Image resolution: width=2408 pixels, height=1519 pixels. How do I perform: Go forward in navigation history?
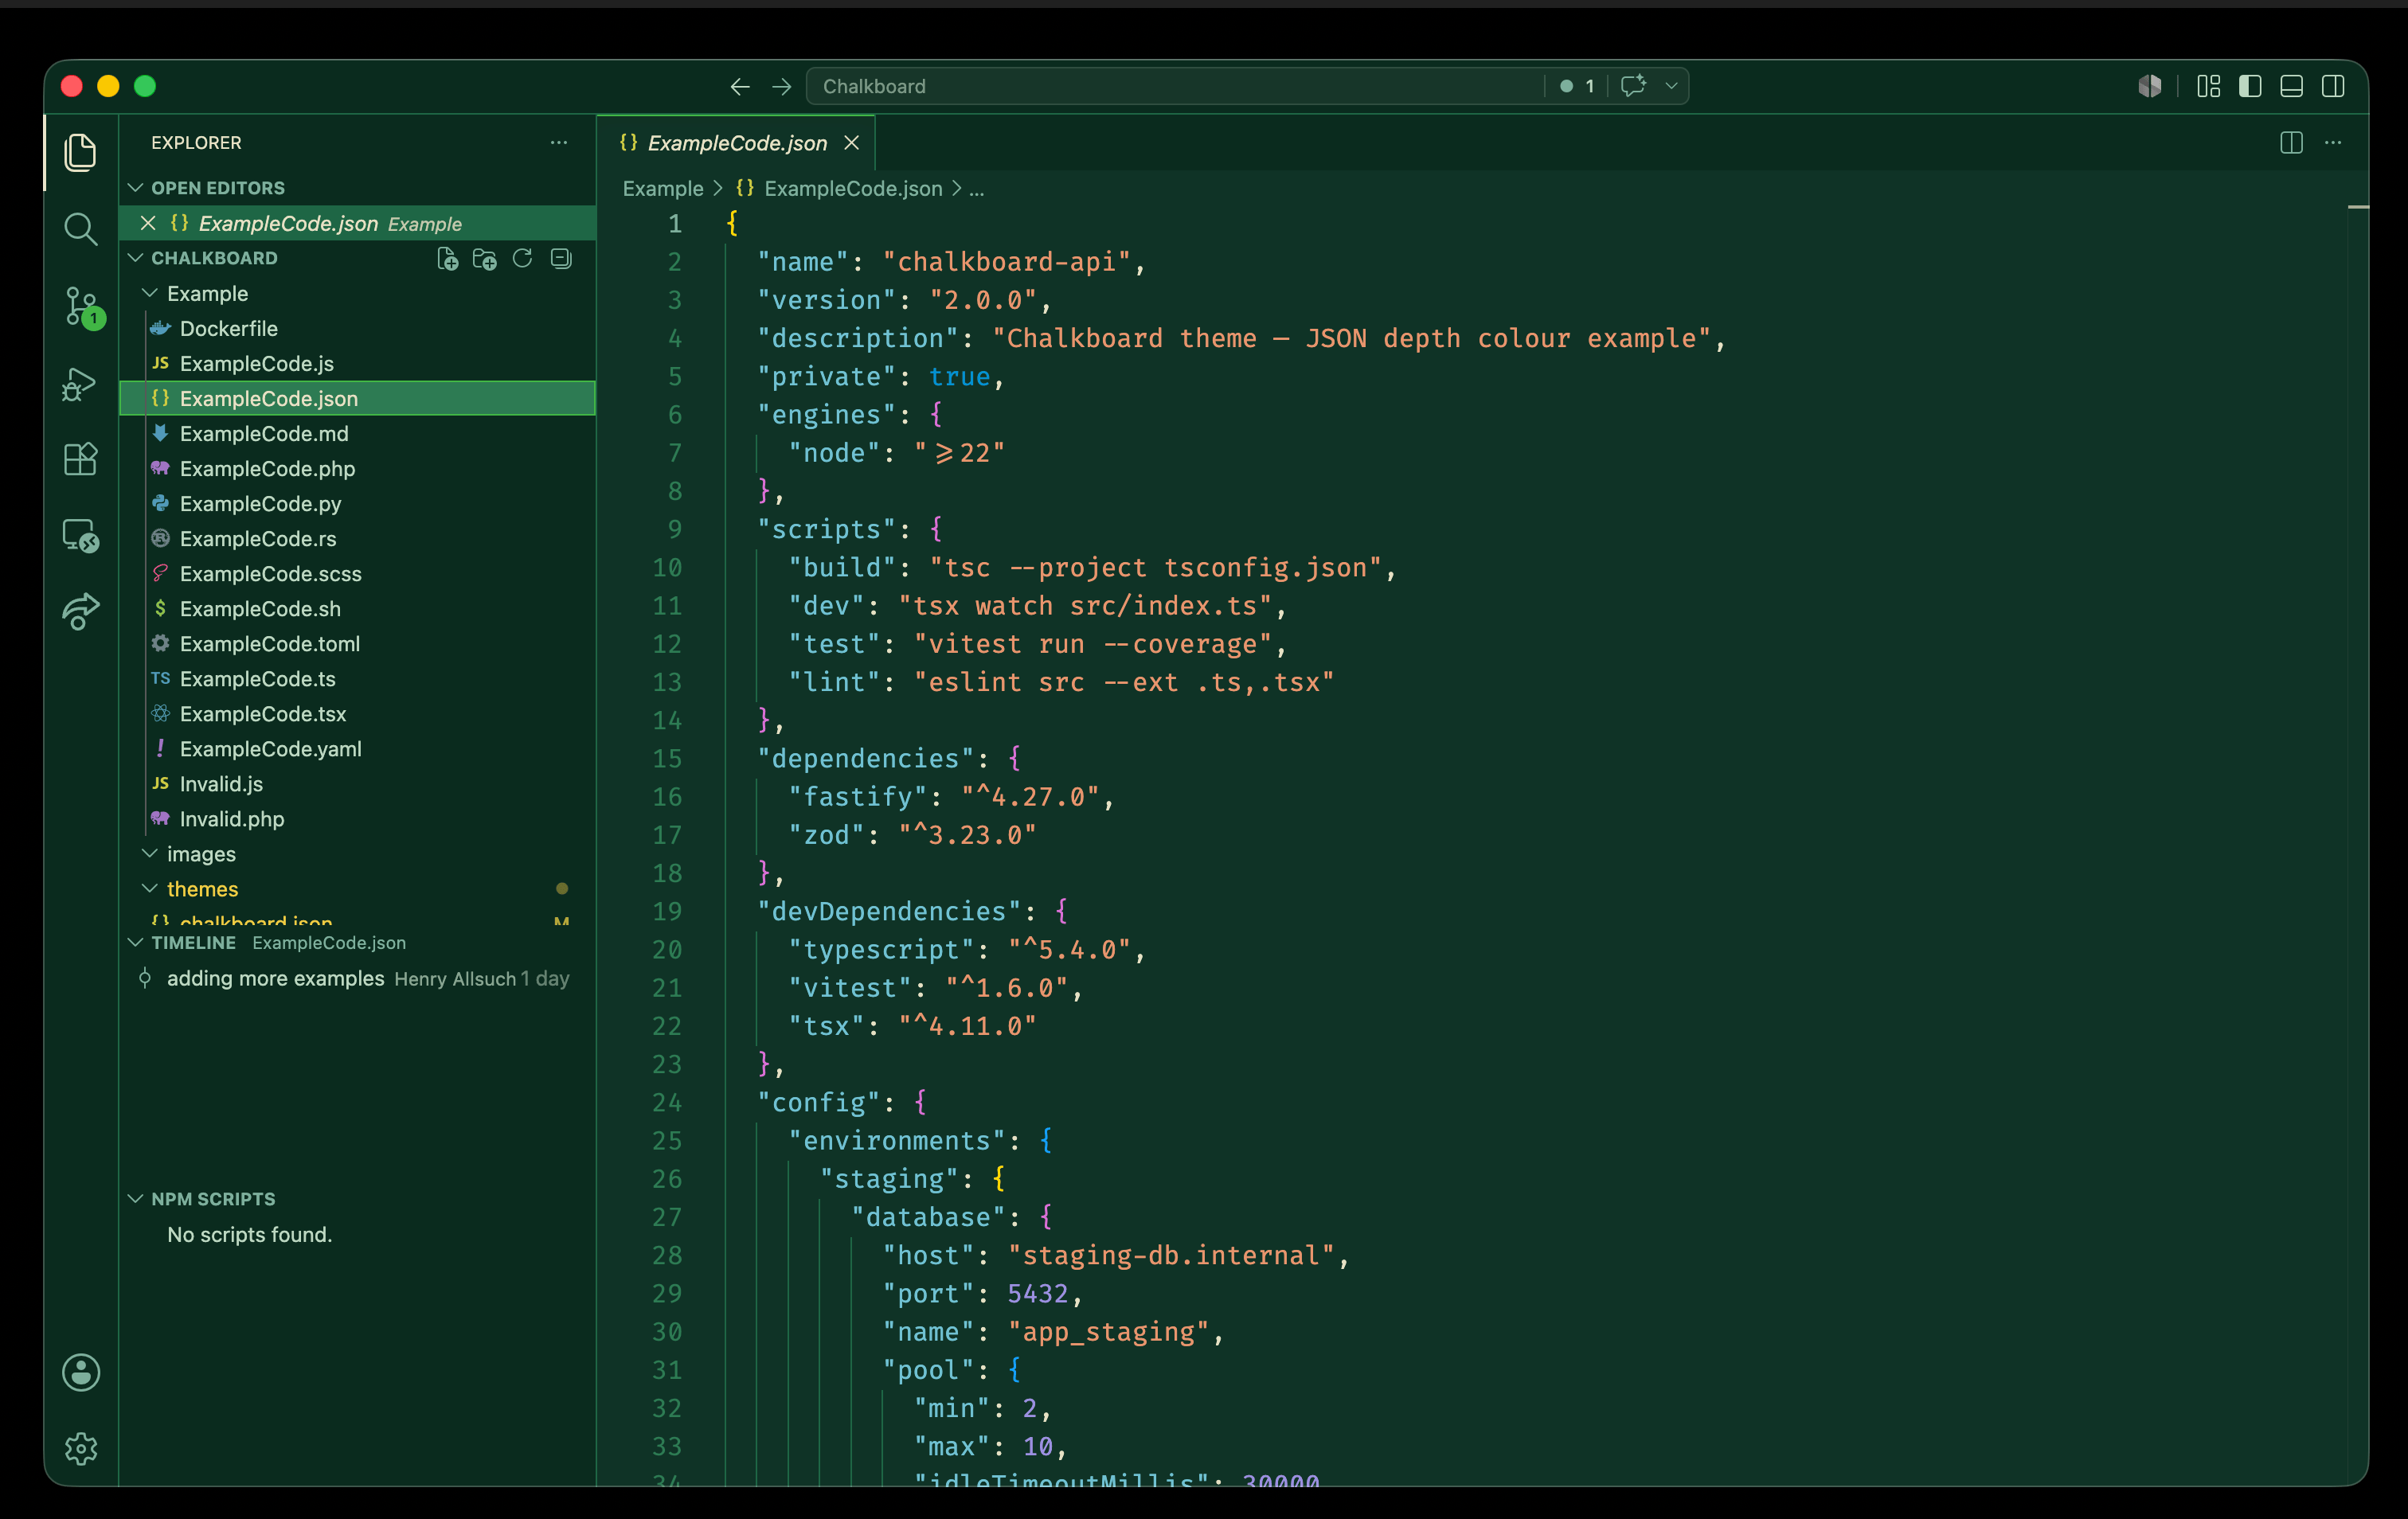point(782,87)
